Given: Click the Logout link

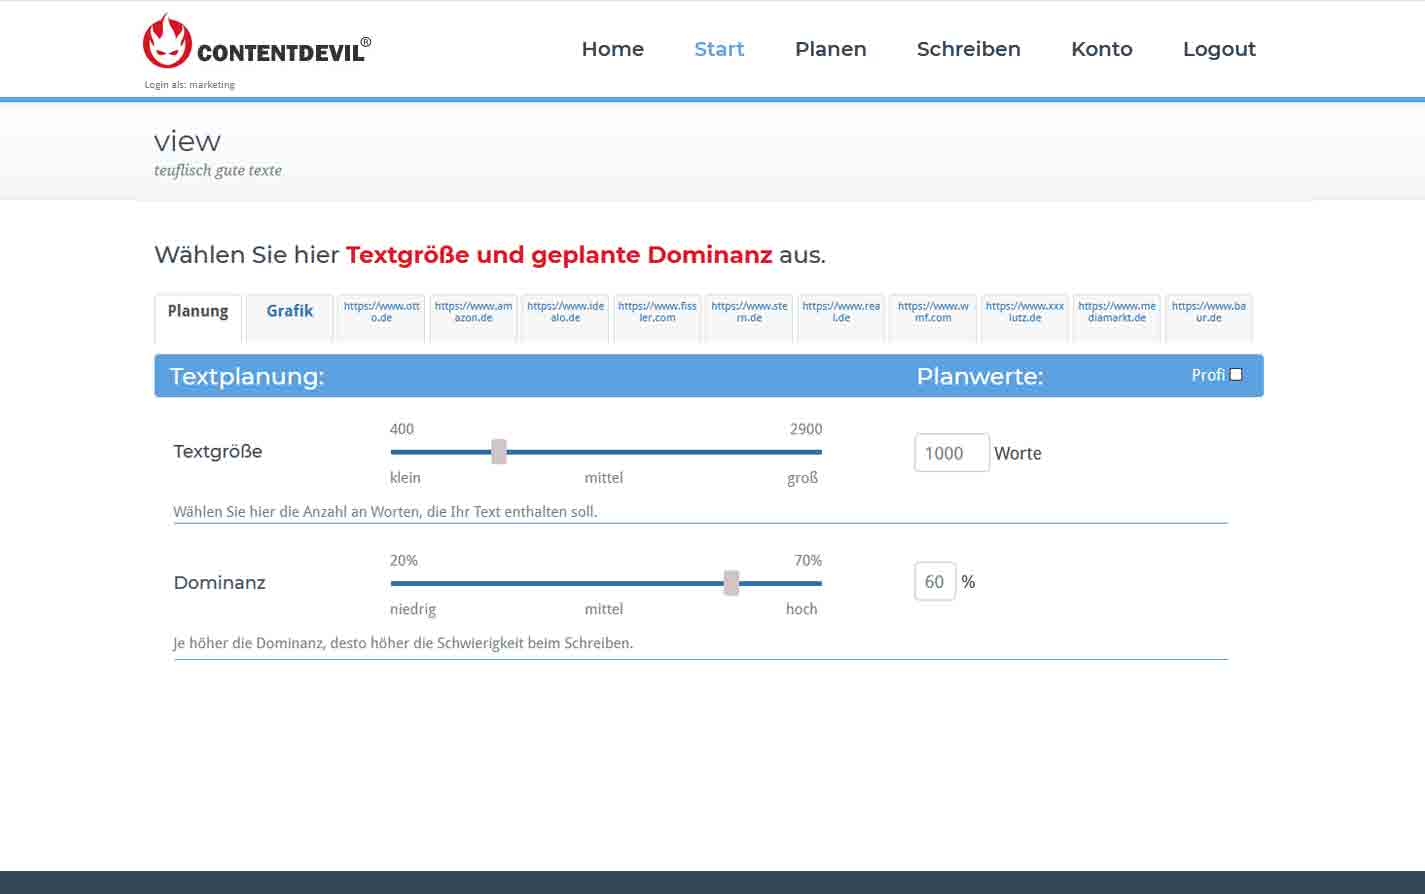Looking at the screenshot, I should [x=1219, y=49].
